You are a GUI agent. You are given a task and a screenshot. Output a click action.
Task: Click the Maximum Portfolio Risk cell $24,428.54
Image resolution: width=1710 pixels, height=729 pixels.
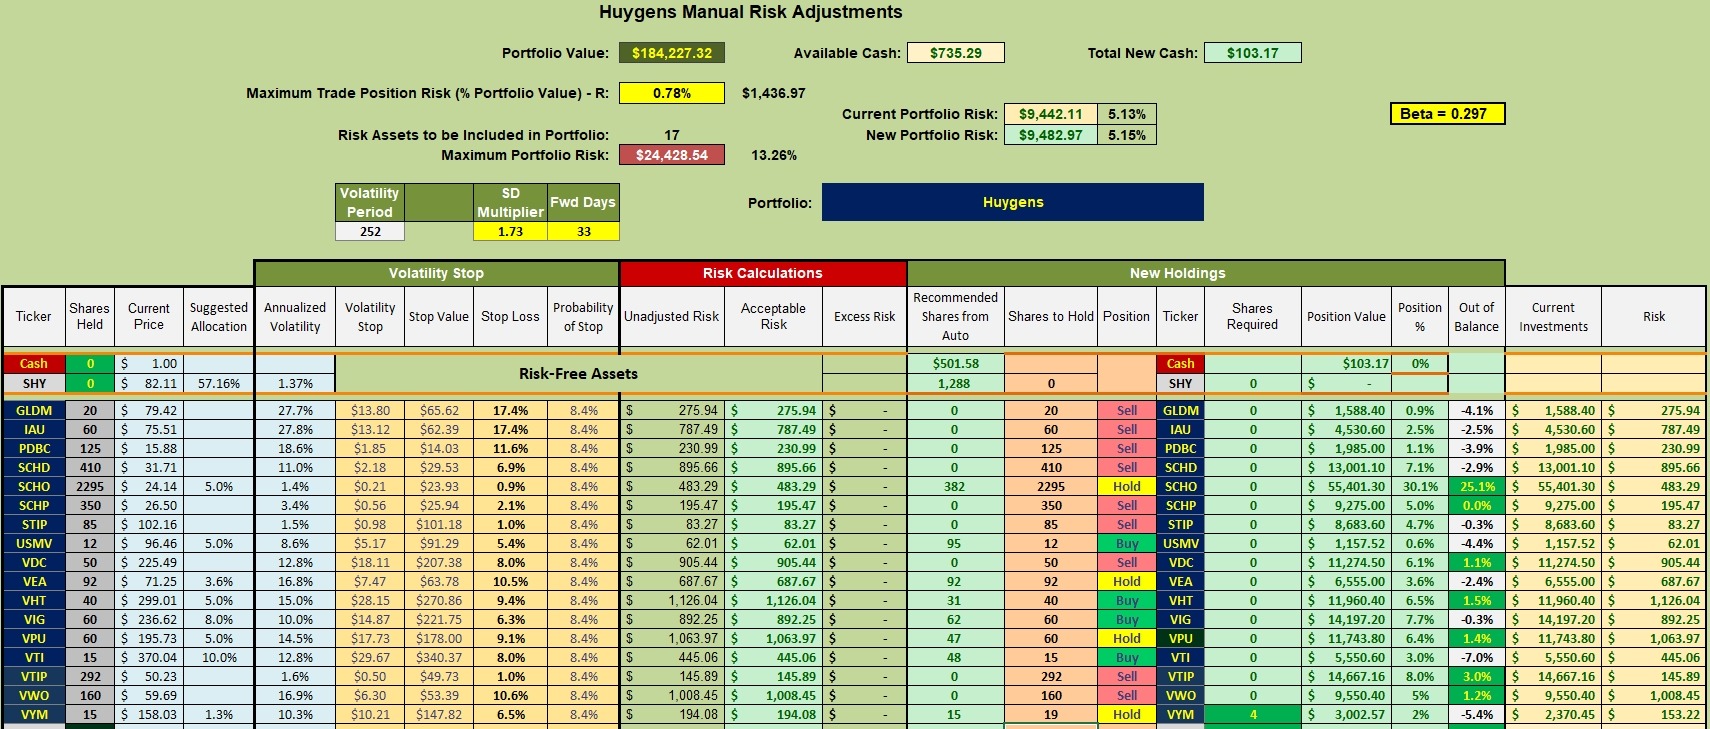tap(671, 155)
